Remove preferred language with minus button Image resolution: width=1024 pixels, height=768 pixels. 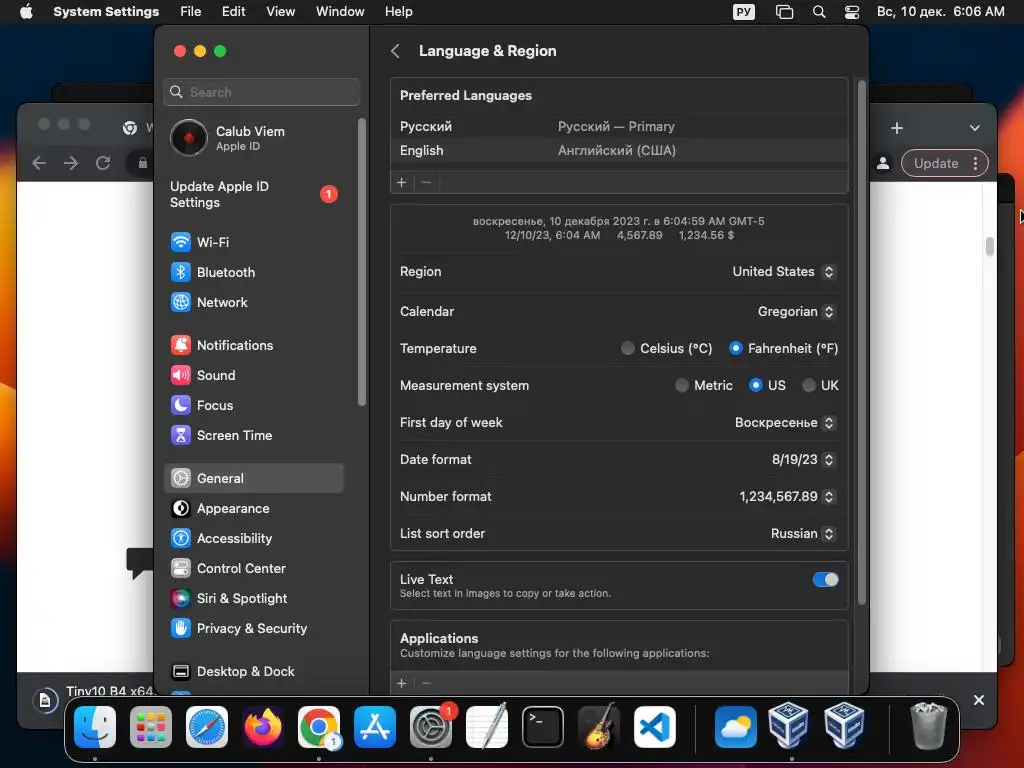click(426, 183)
